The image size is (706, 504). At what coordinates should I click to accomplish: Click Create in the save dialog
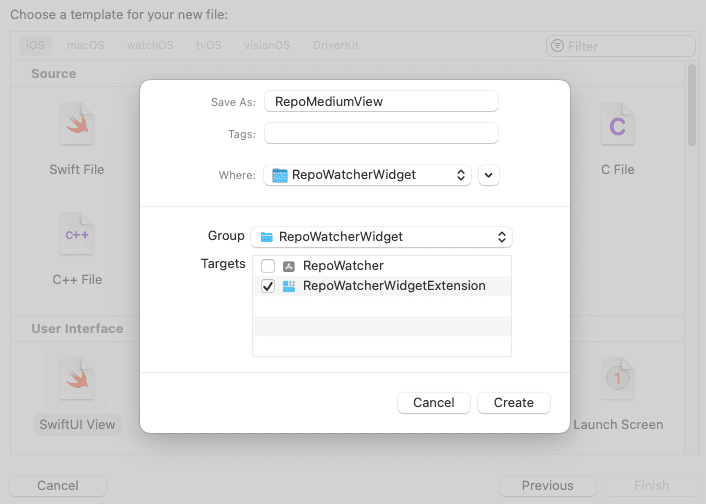point(514,403)
